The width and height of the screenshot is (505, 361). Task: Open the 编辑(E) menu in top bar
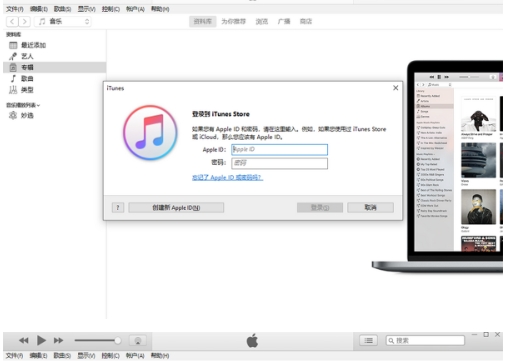click(x=38, y=9)
